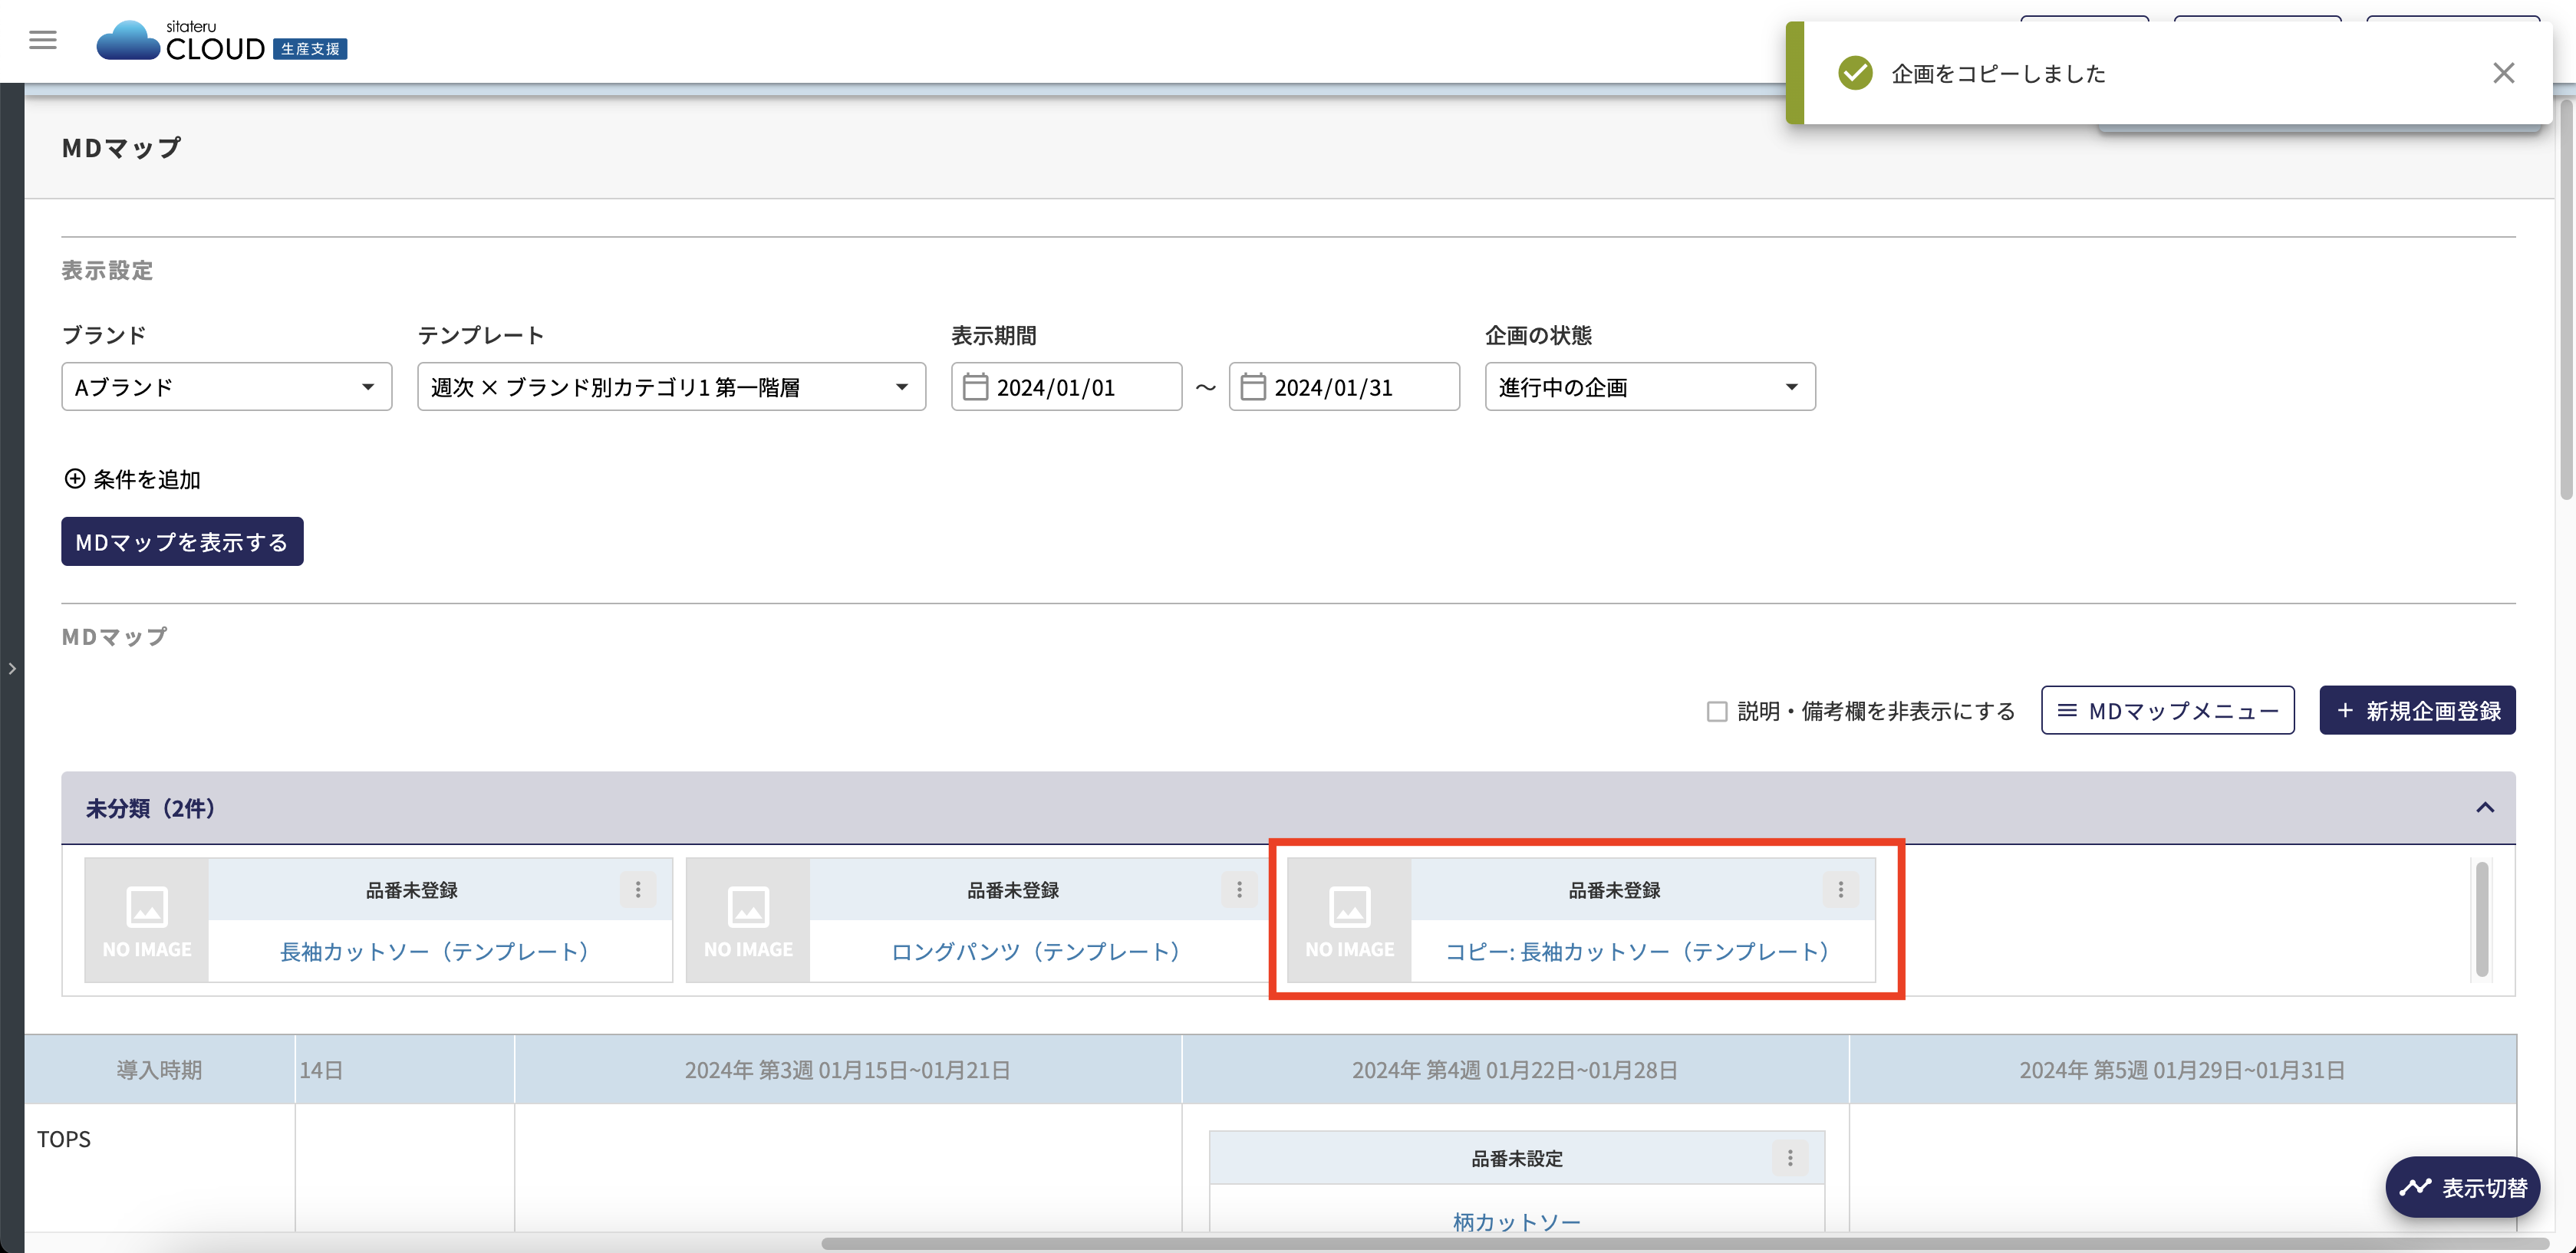
Task: Click the MDマップを表示する button
Action: pyautogui.click(x=182, y=542)
